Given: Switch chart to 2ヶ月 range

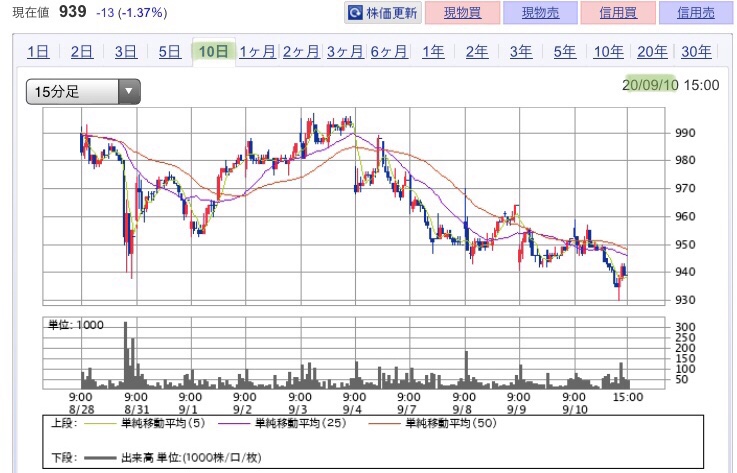Looking at the screenshot, I should [301, 51].
